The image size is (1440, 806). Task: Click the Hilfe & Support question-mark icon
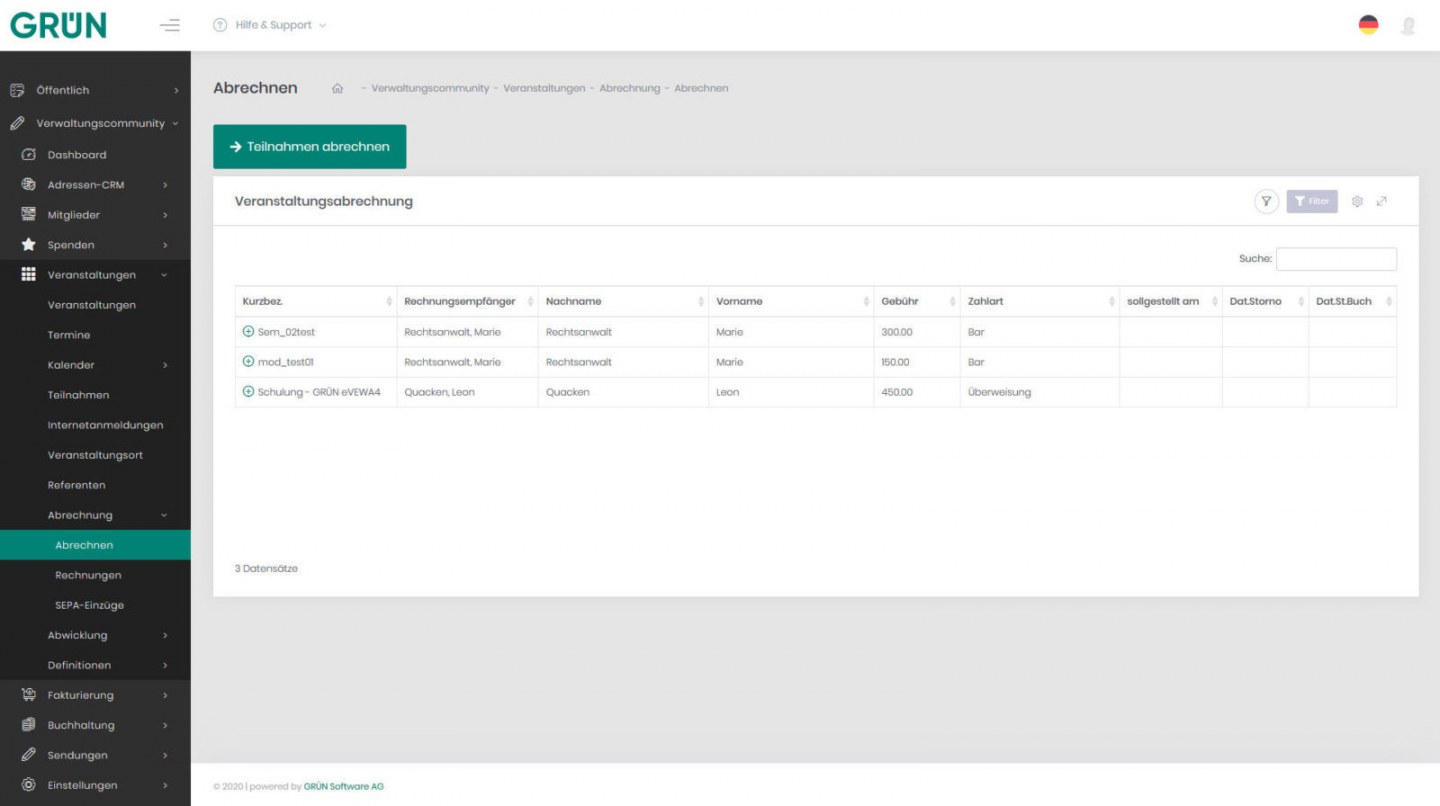pos(220,25)
